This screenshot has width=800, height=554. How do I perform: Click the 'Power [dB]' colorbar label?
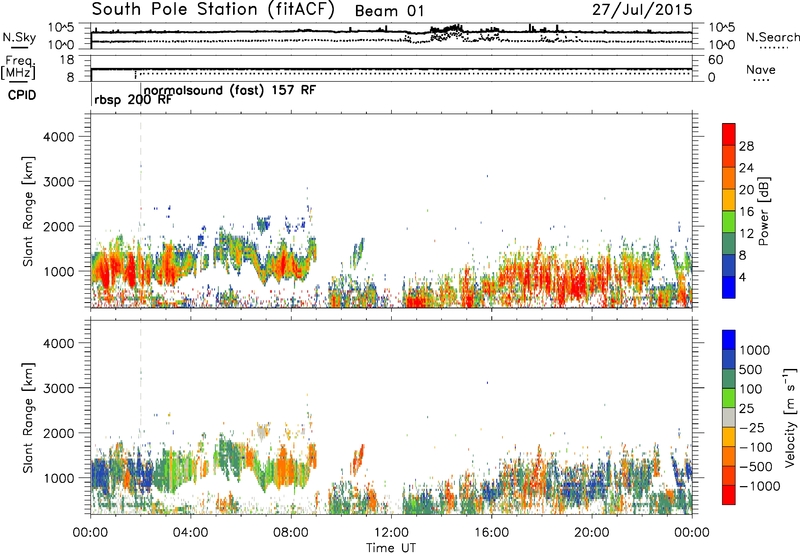pyautogui.click(x=763, y=211)
